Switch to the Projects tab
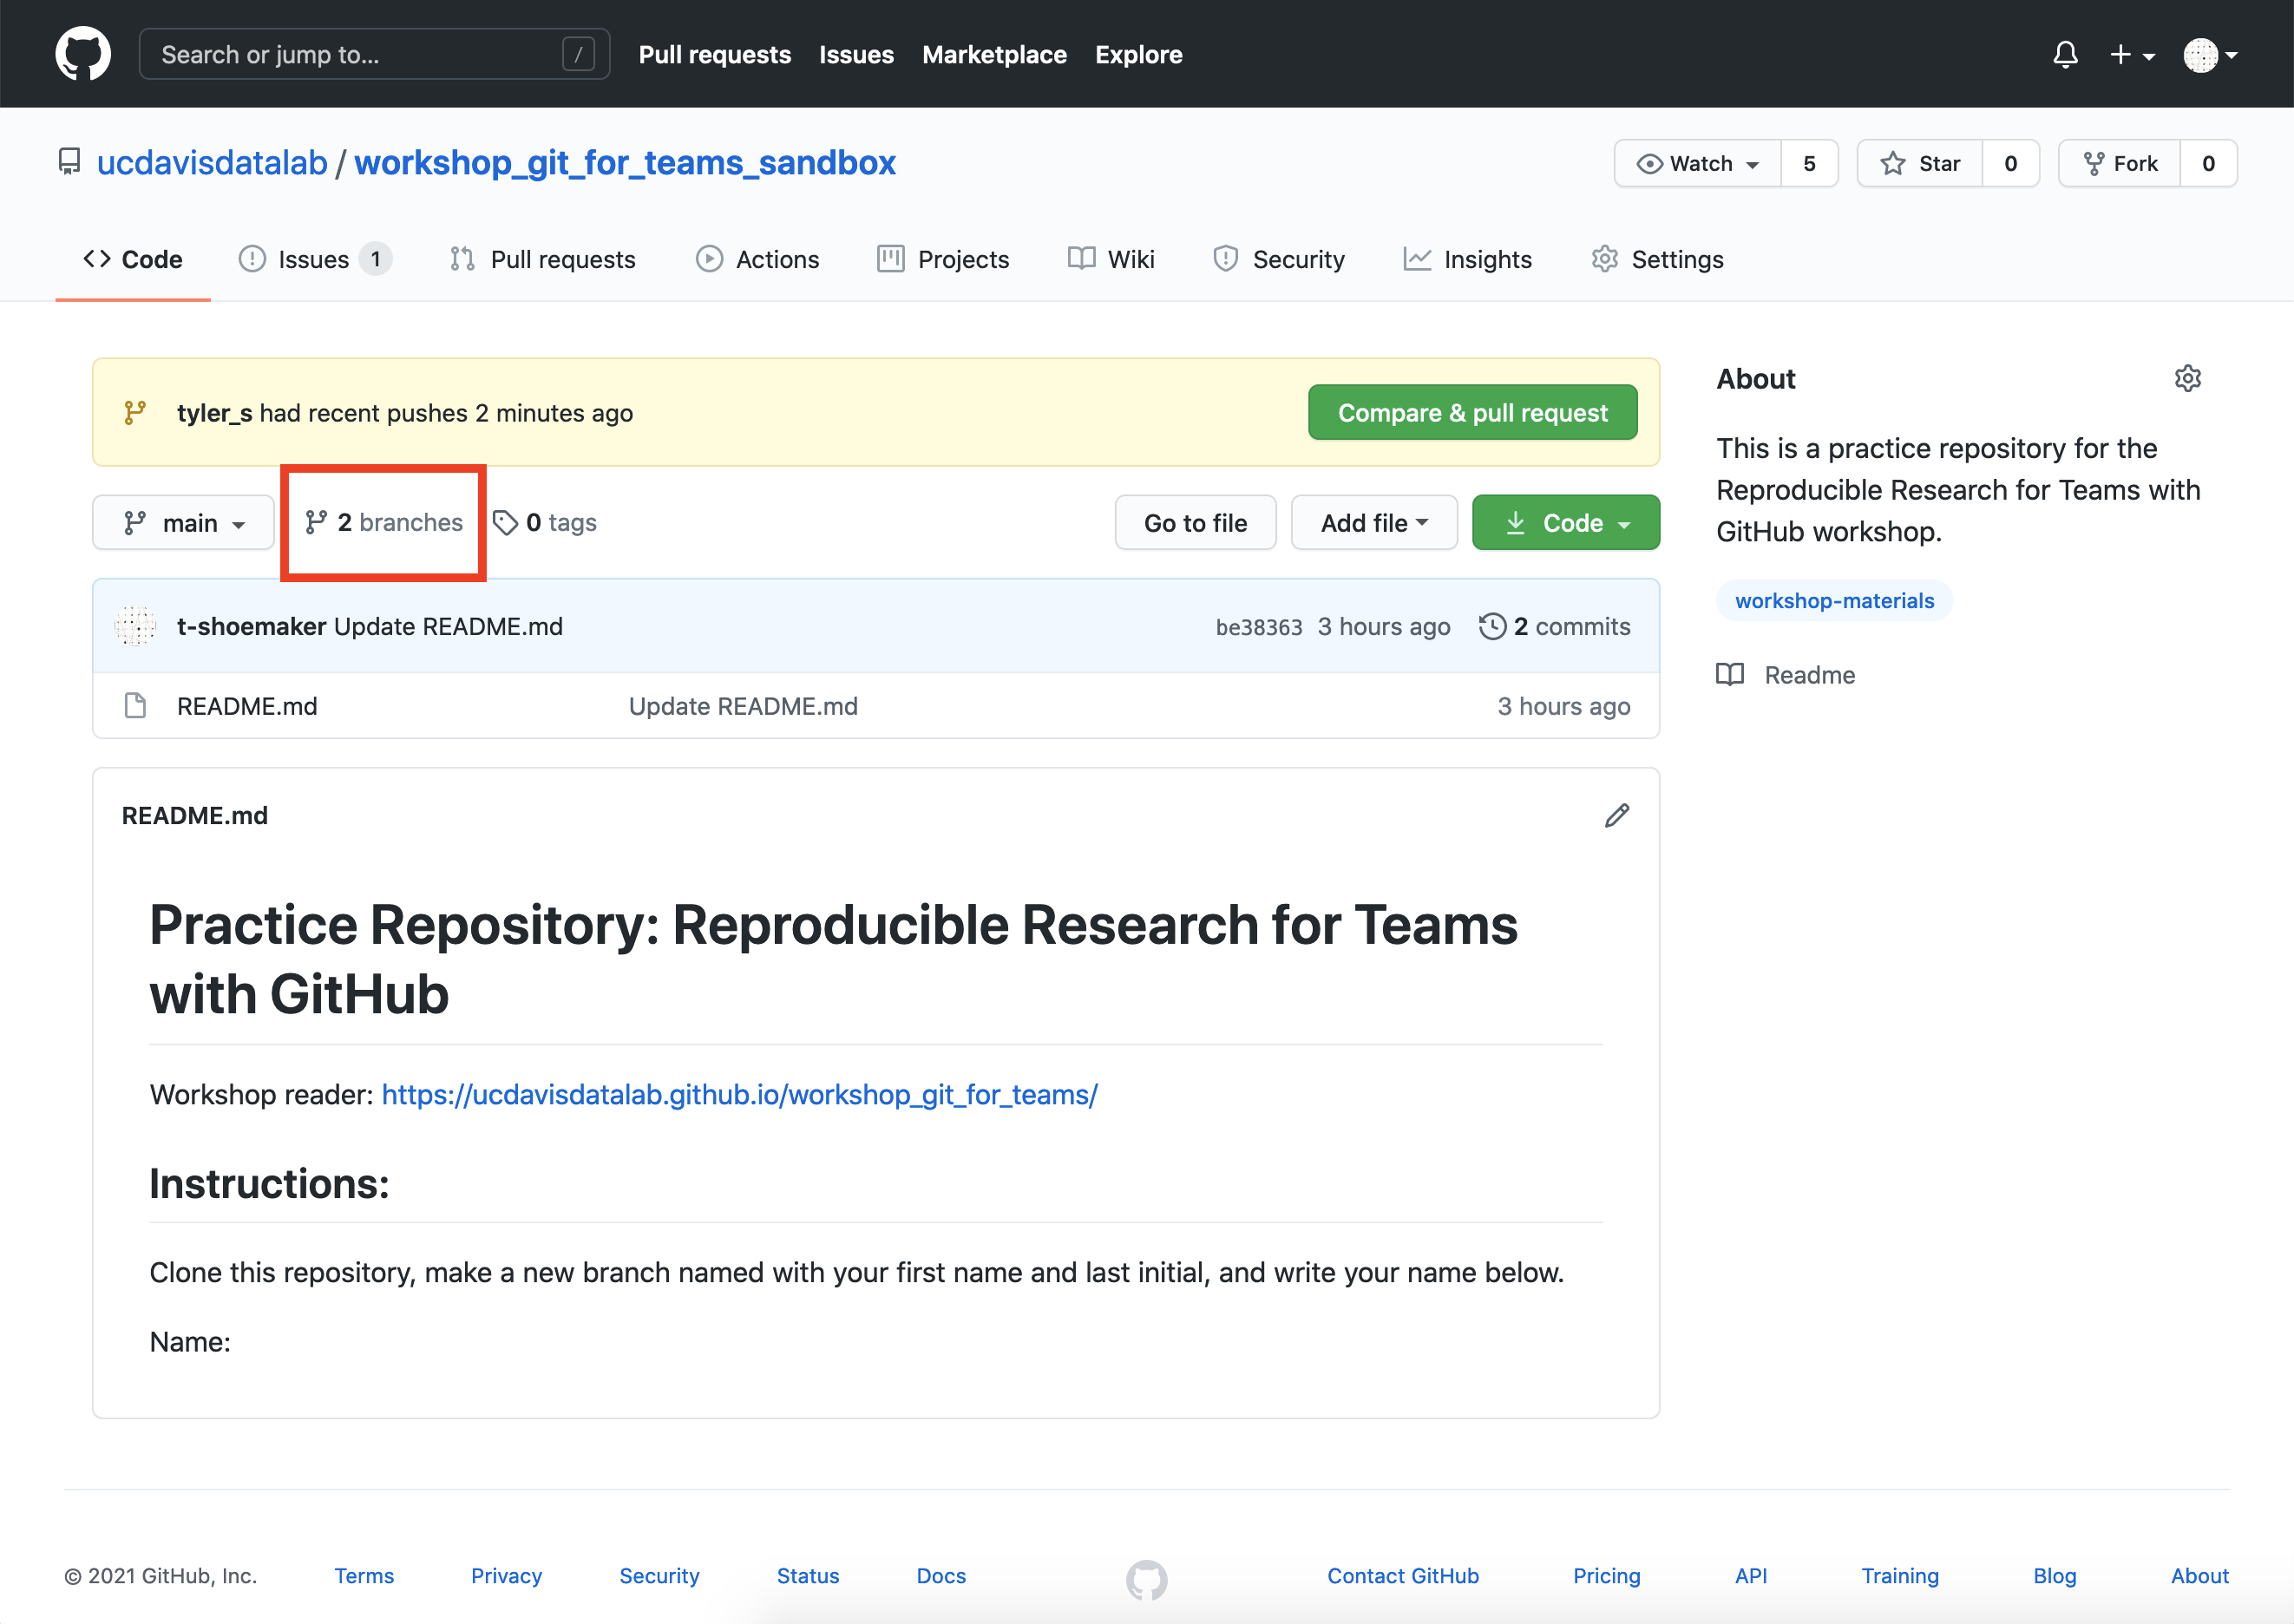 [943, 259]
